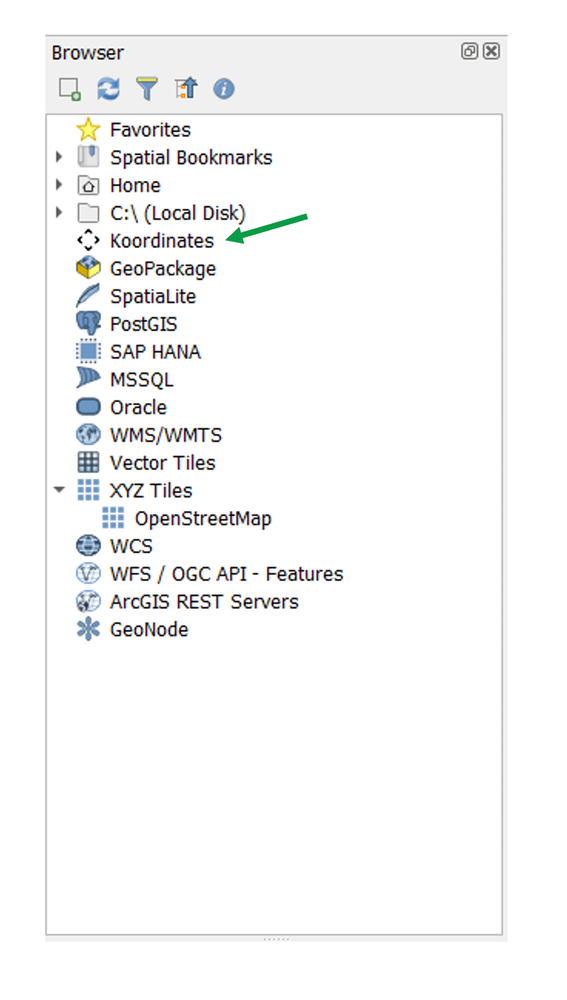Select the OpenStreetMap tile layer
The image size is (567, 1000).
(x=203, y=518)
